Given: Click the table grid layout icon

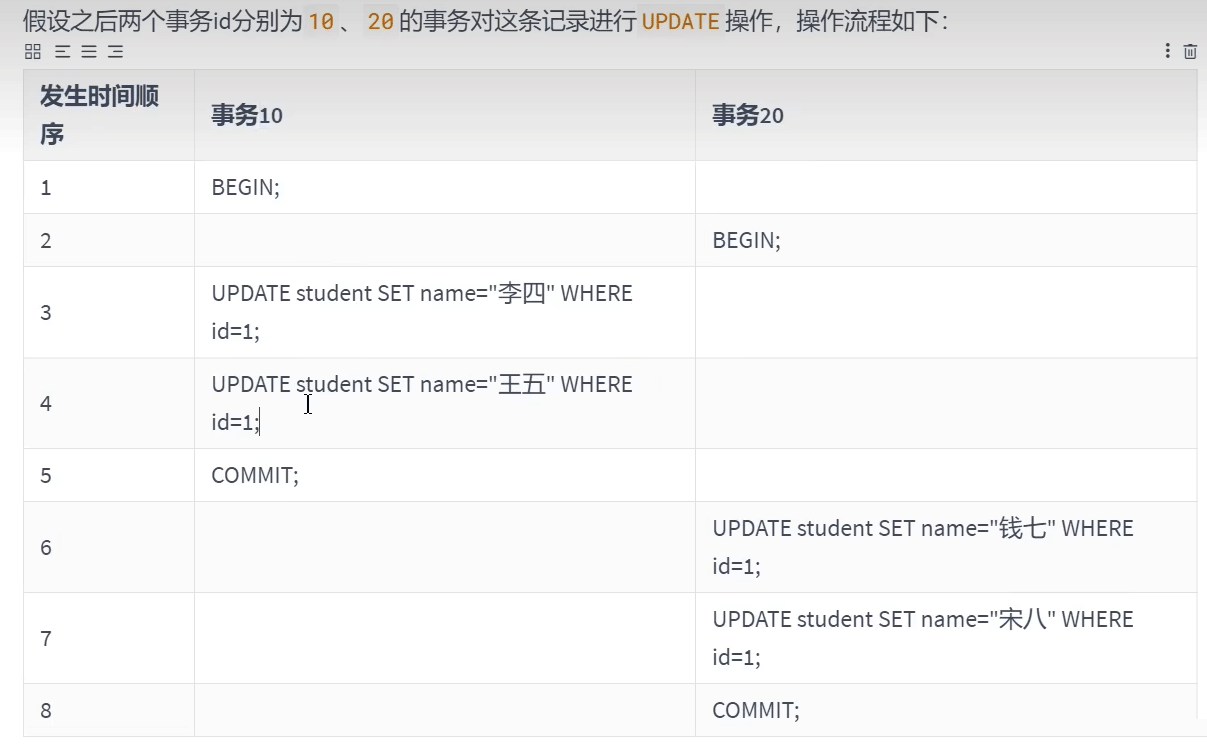Looking at the screenshot, I should click(x=32, y=52).
